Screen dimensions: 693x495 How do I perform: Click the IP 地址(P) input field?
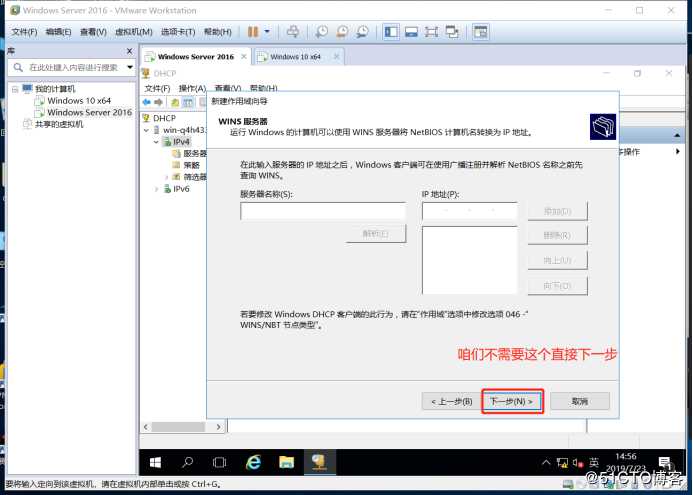pos(469,211)
